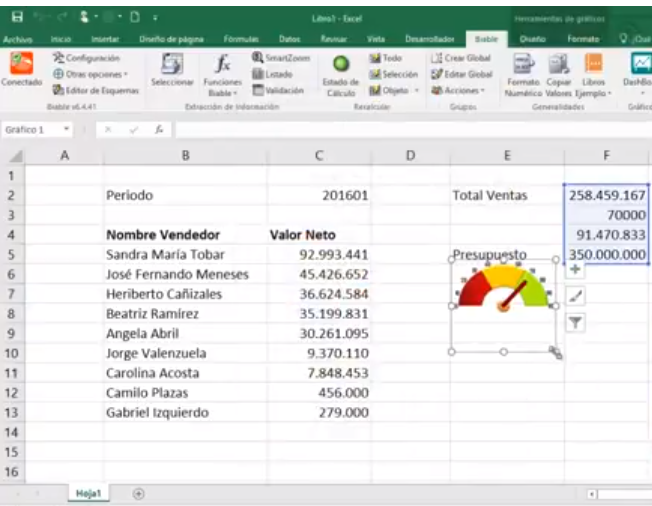Image resolution: width=652 pixels, height=506 pixels.
Task: Add a new sheet with plus button
Action: [138, 493]
